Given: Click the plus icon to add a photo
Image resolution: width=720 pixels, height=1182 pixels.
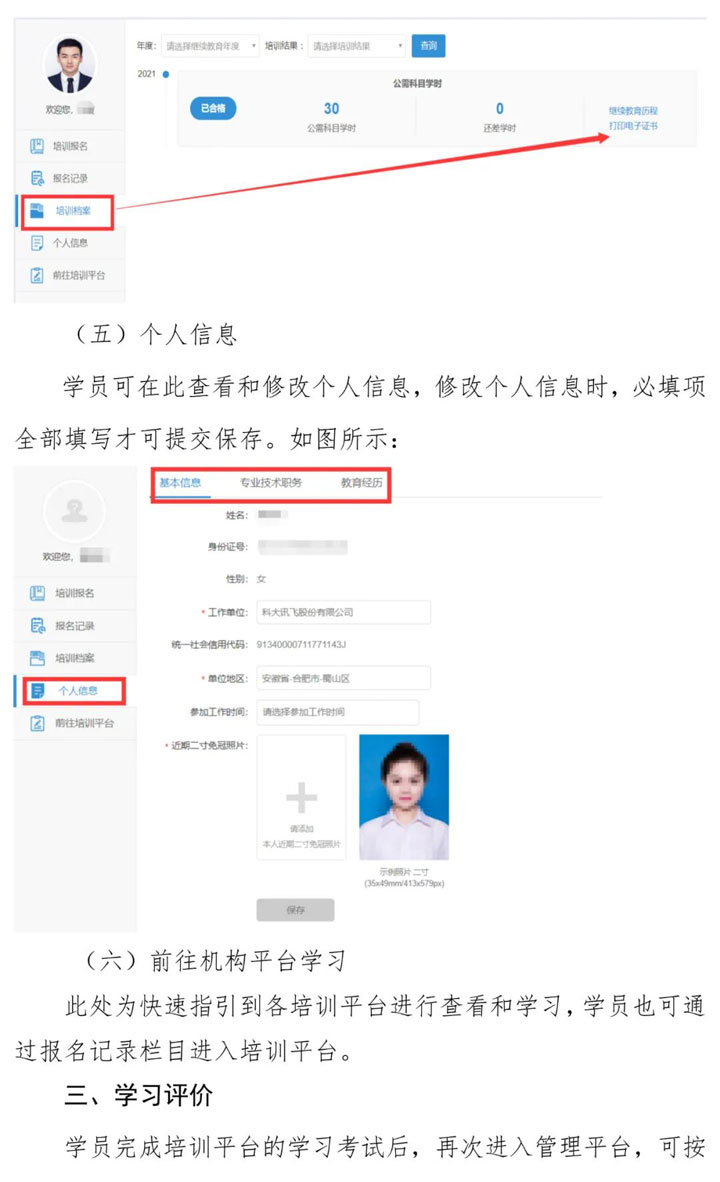Looking at the screenshot, I should (301, 797).
